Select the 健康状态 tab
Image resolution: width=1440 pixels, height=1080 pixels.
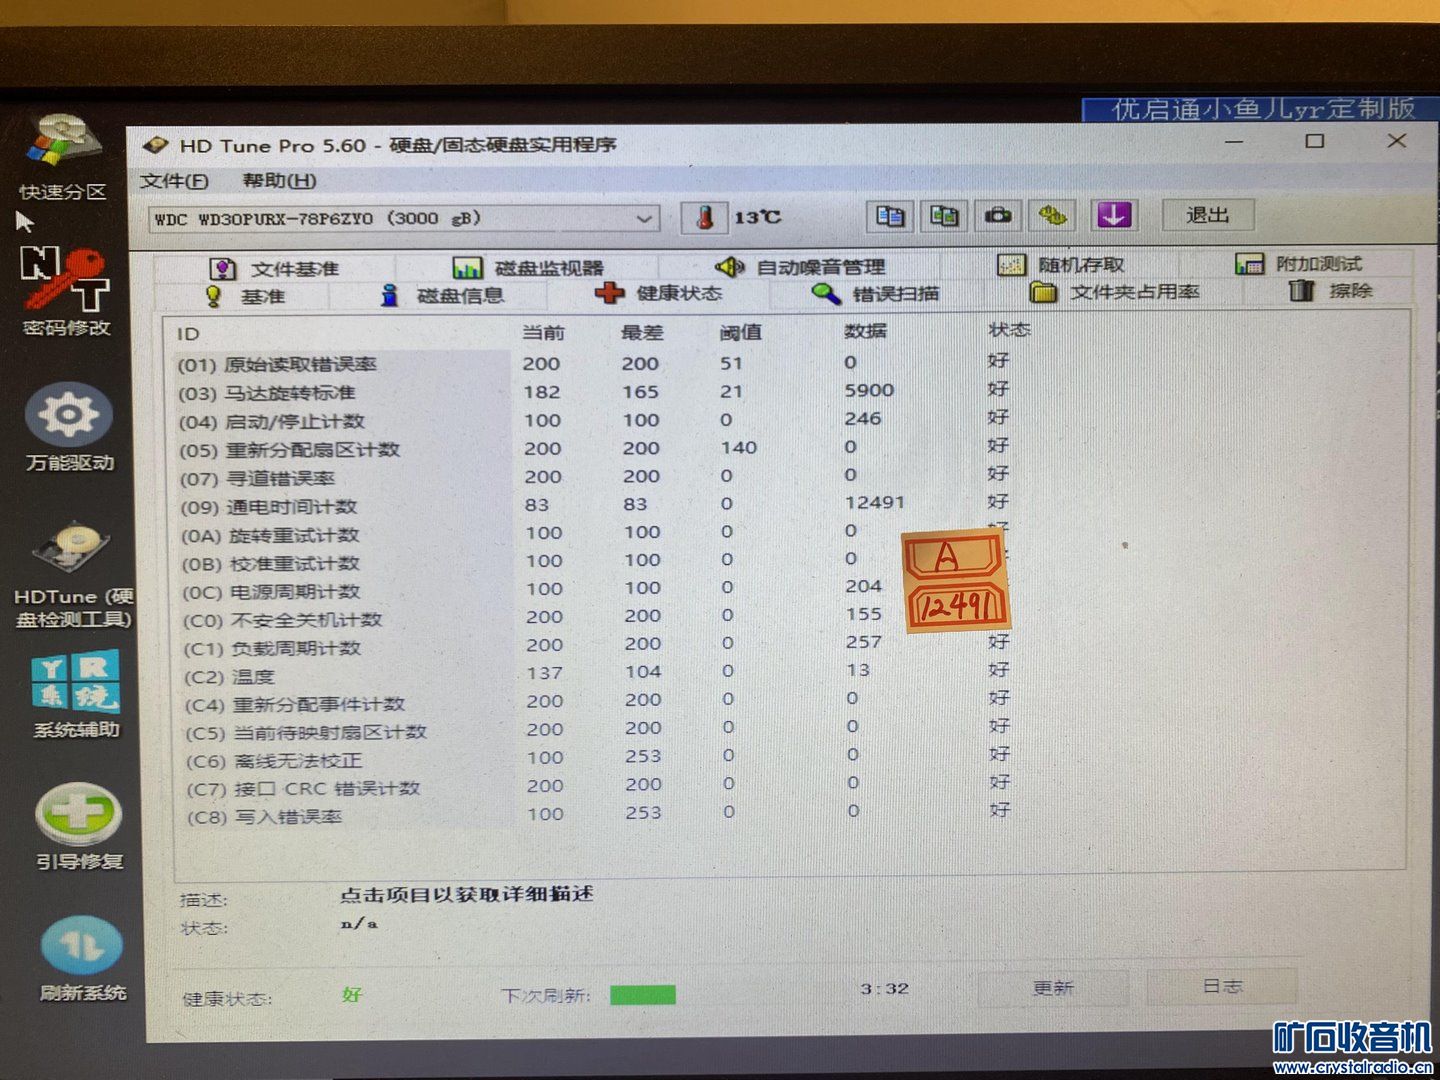pyautogui.click(x=658, y=293)
